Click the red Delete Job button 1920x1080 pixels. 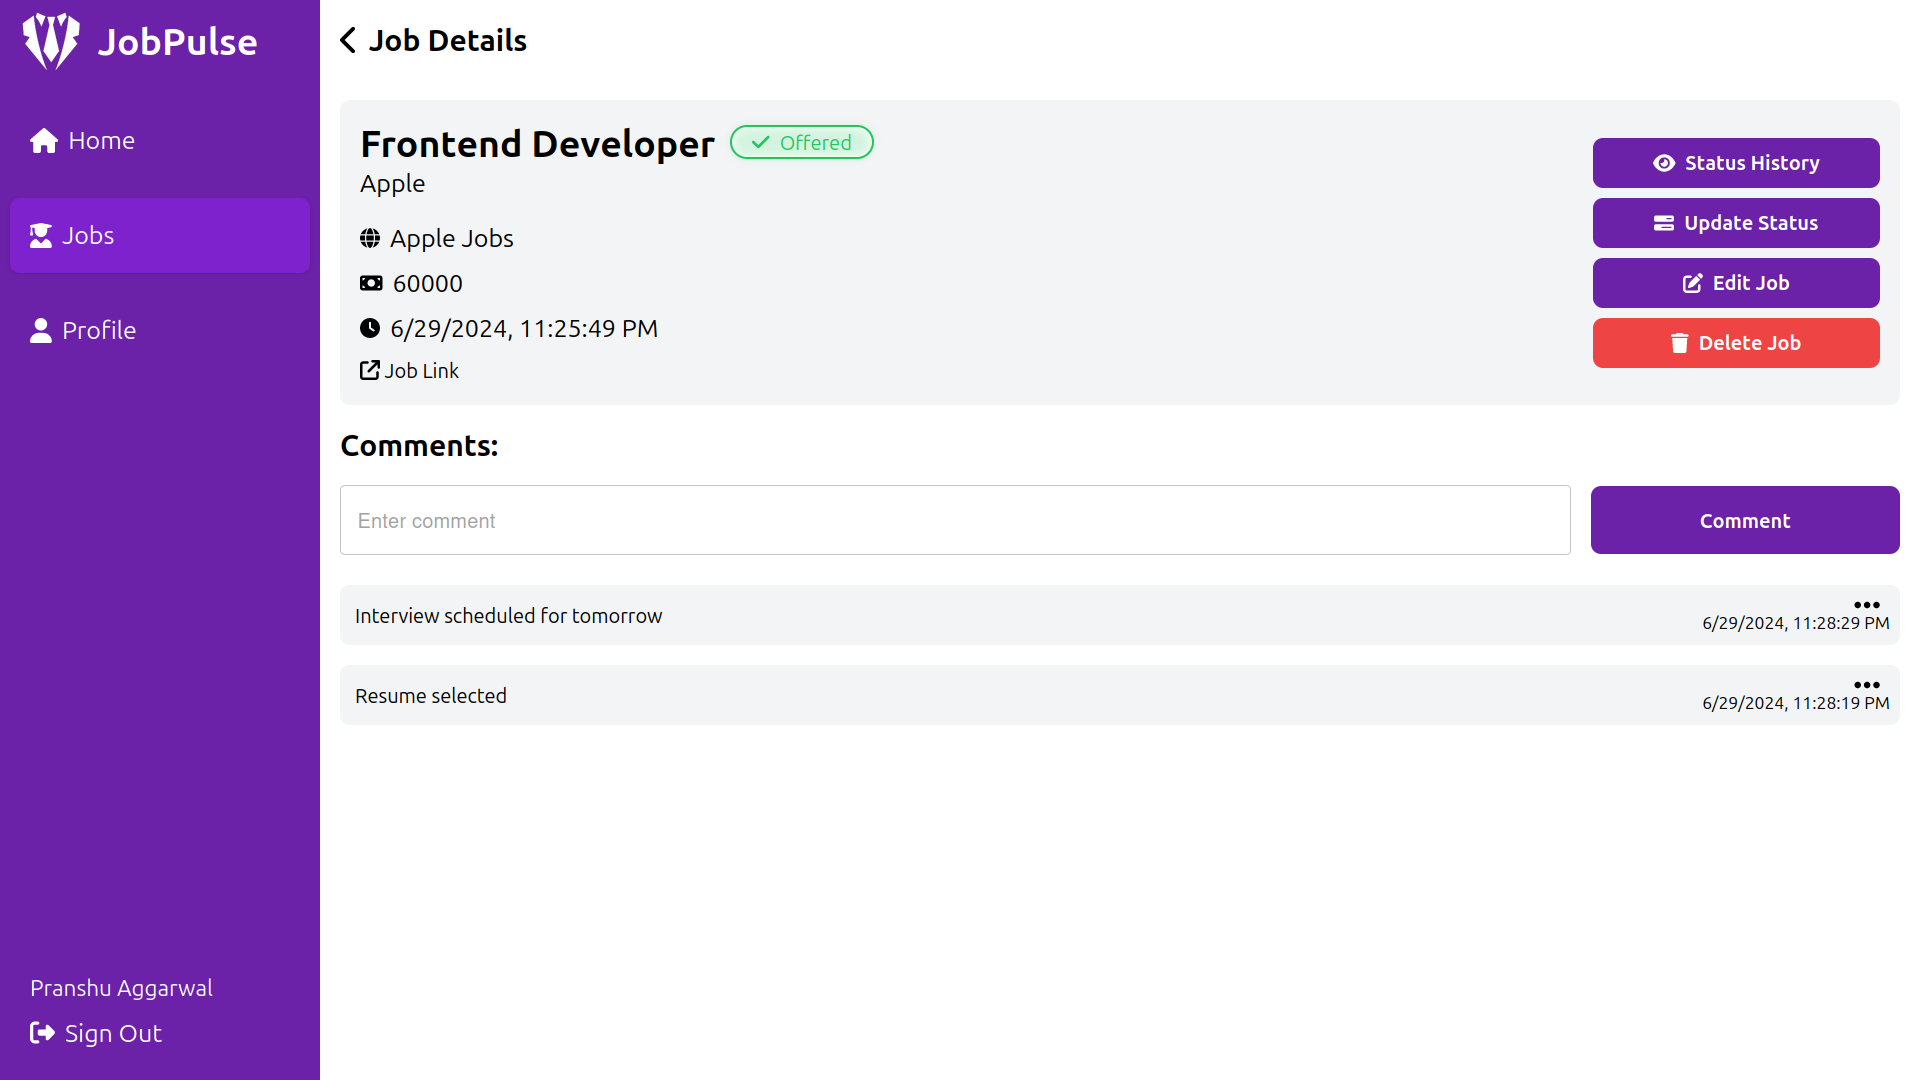(1736, 343)
